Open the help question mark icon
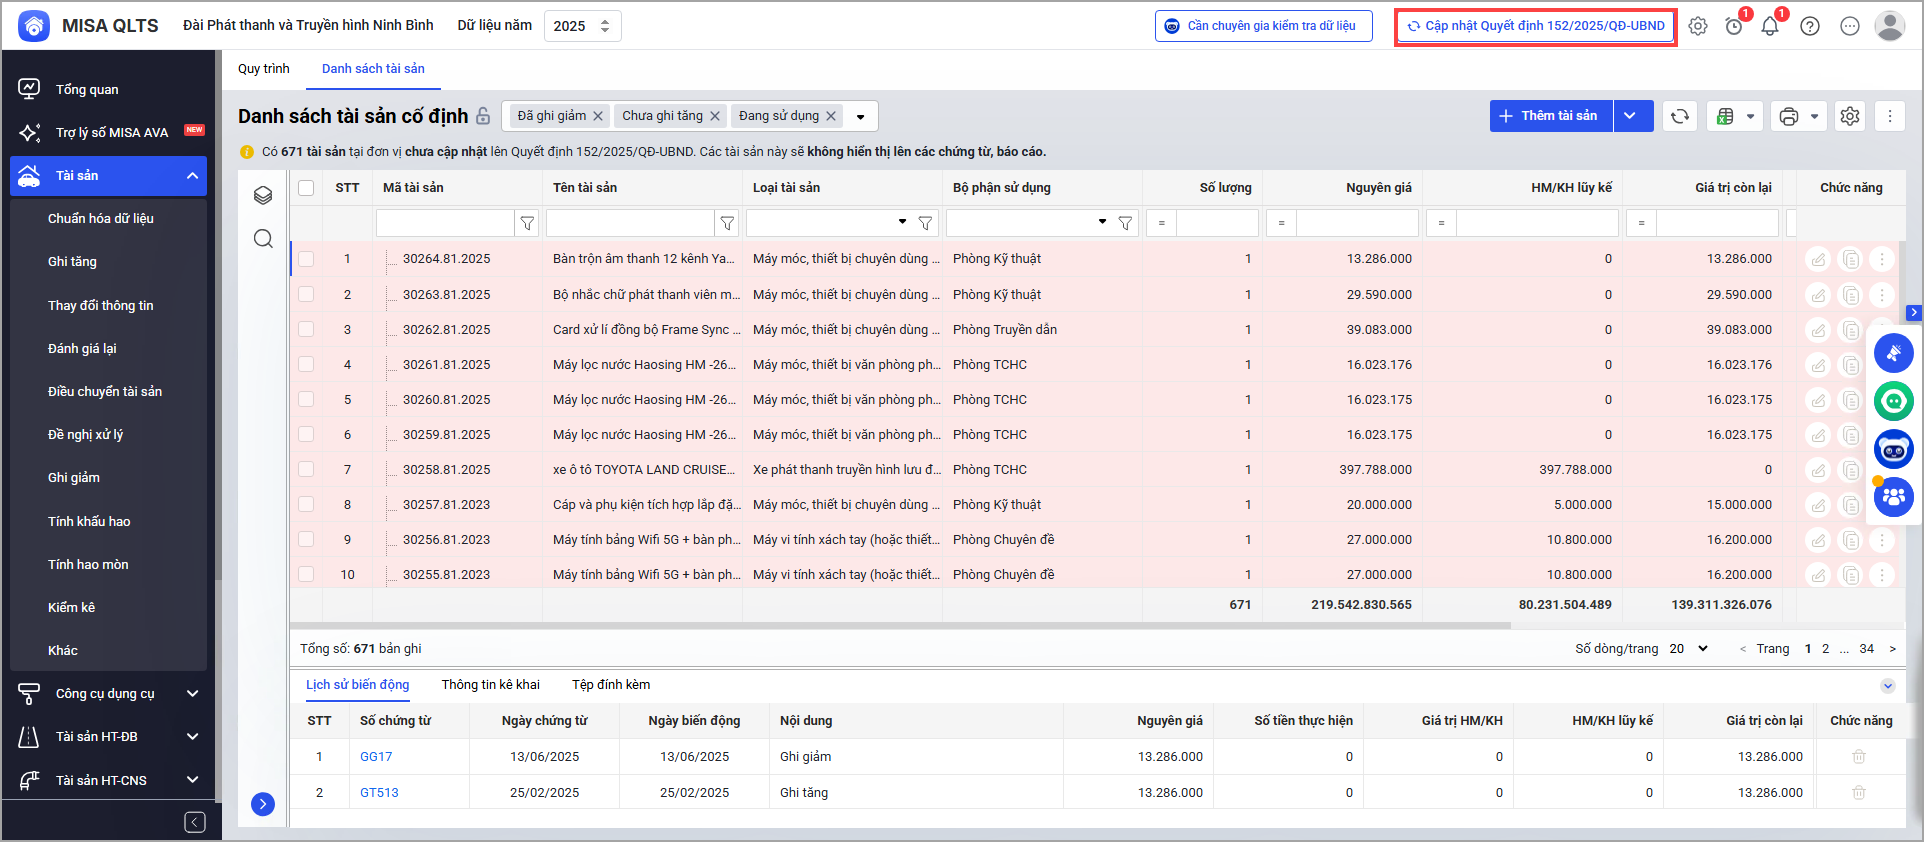Viewport: 1924px width, 842px height. click(x=1810, y=26)
